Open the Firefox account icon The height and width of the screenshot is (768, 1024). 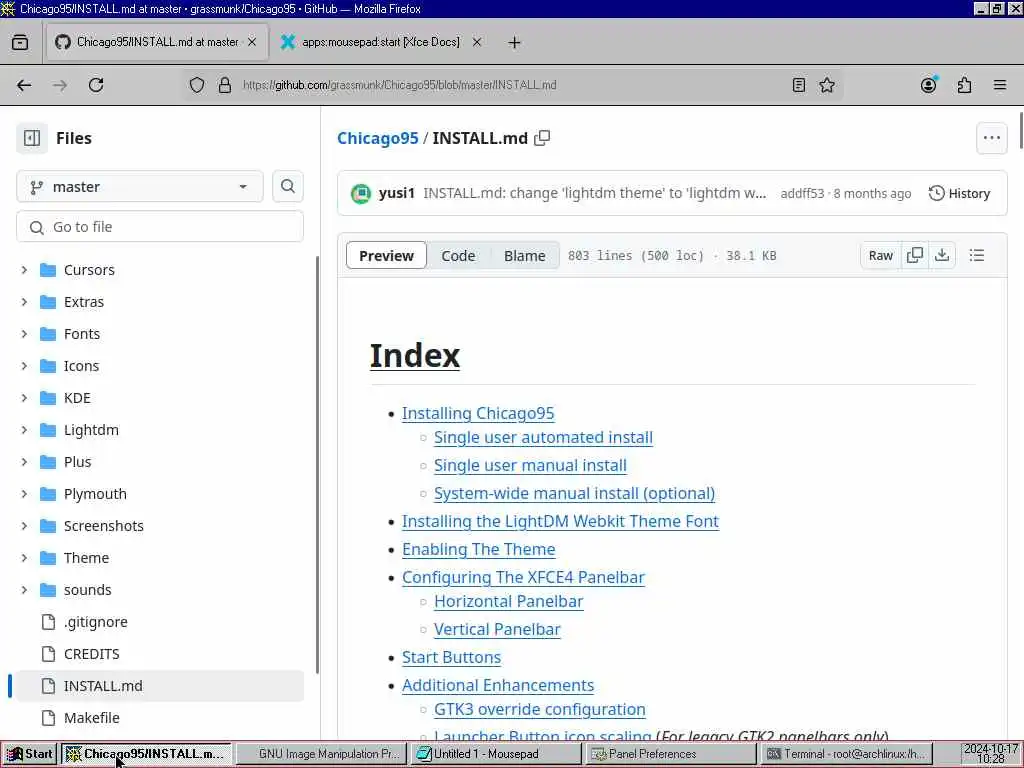click(929, 85)
